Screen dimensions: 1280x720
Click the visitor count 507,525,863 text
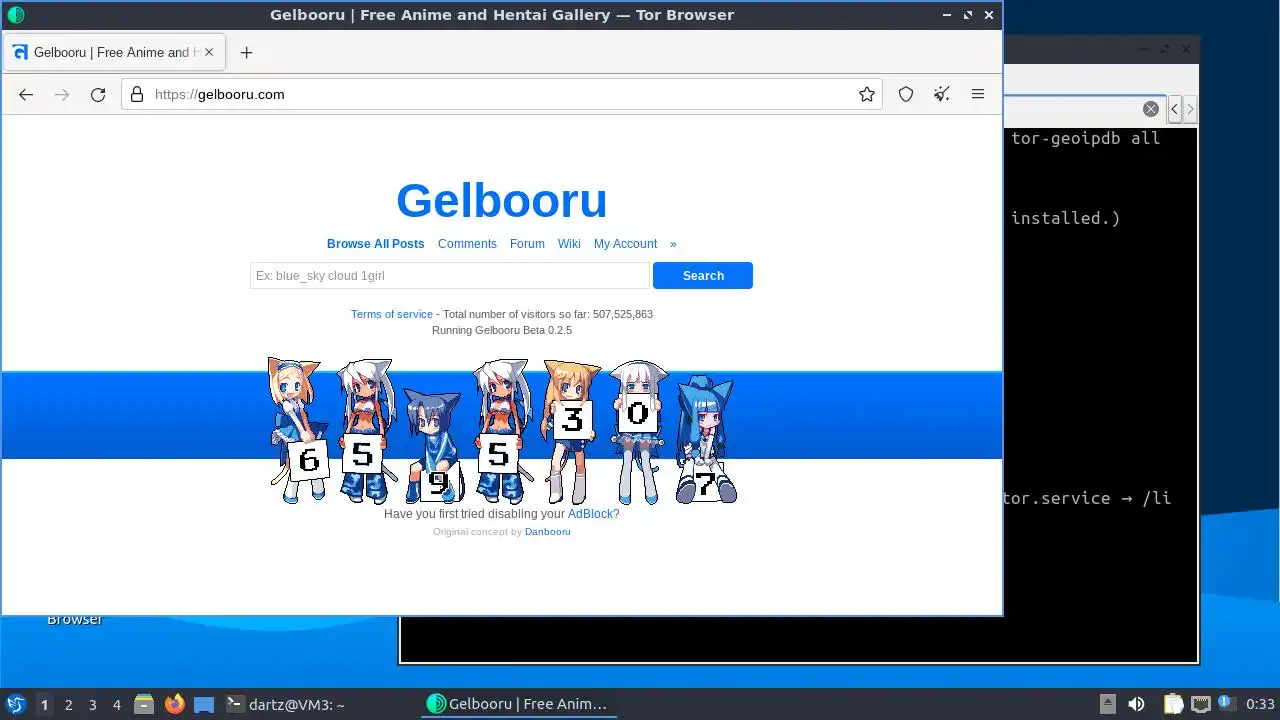(x=623, y=314)
